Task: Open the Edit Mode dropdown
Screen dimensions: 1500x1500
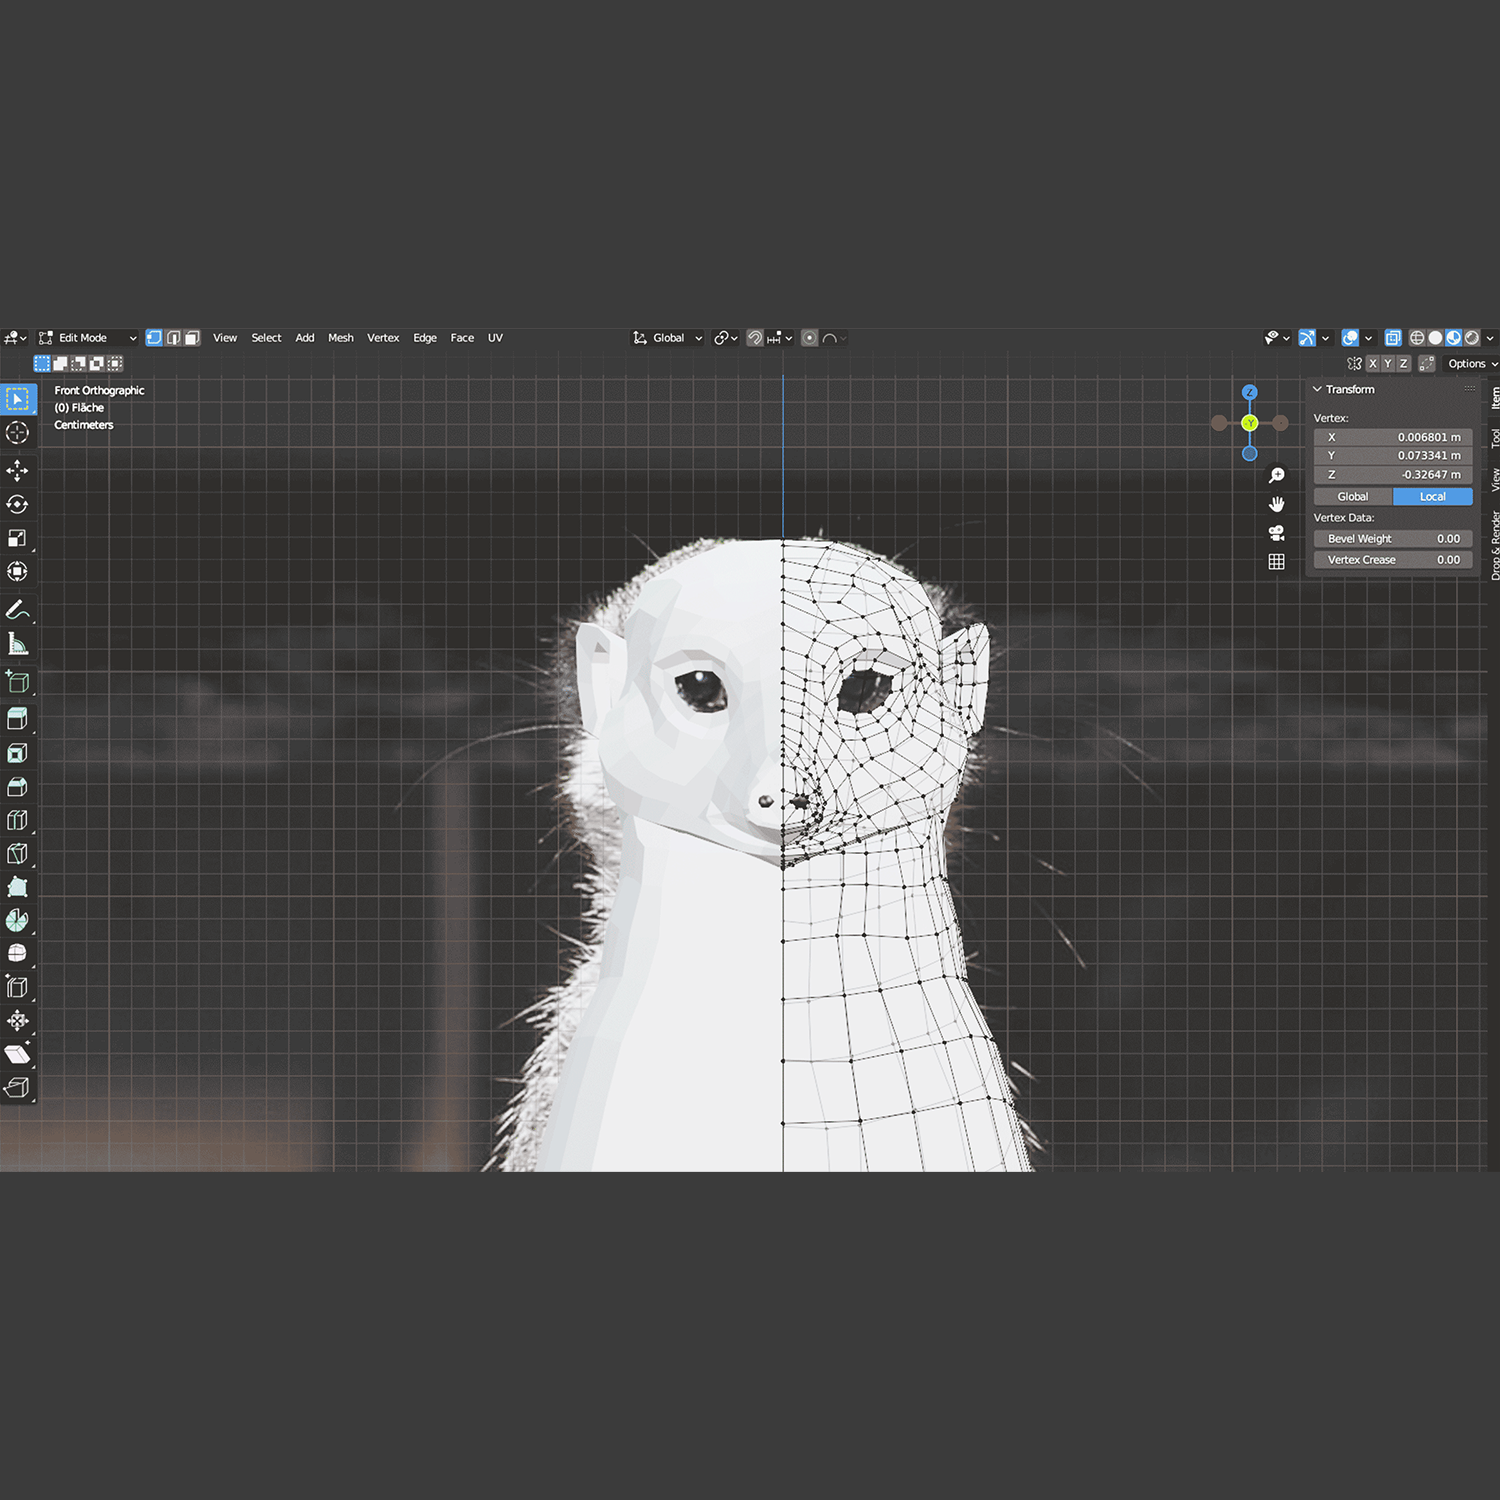Action: point(87,338)
